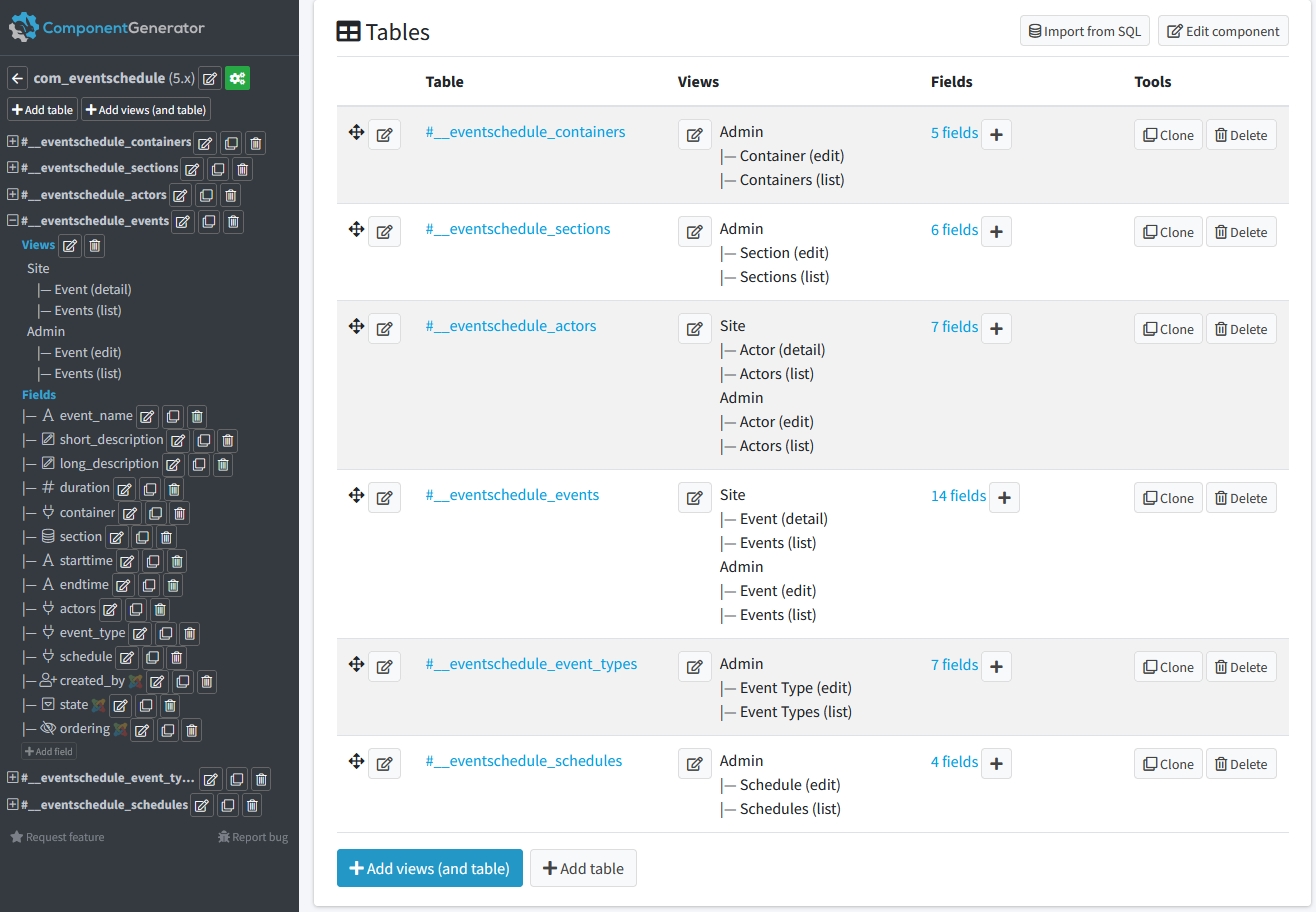Click the green generate component gears button
The image size is (1316, 912).
[x=237, y=78]
